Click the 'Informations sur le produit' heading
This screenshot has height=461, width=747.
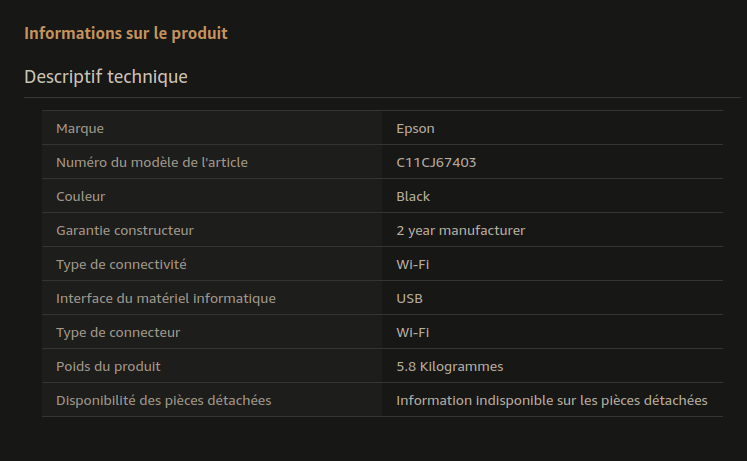coord(126,33)
